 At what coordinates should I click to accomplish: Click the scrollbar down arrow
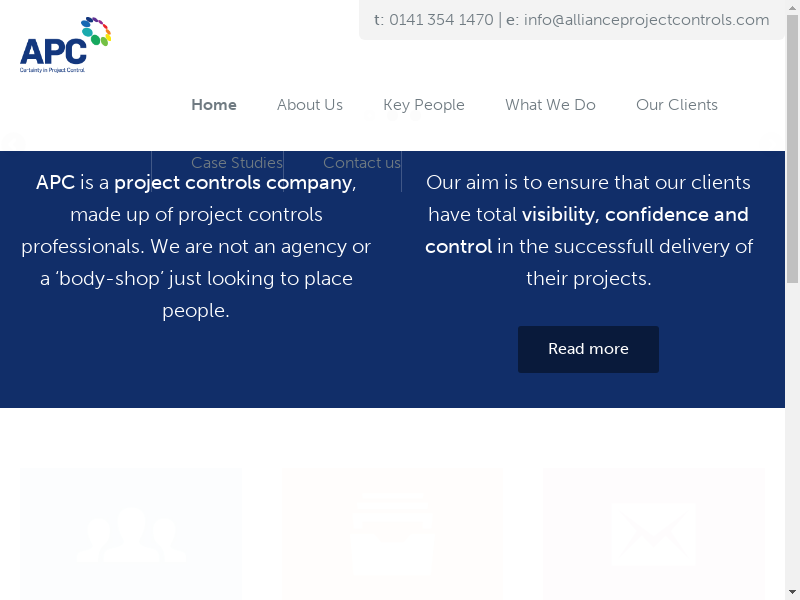(792, 592)
